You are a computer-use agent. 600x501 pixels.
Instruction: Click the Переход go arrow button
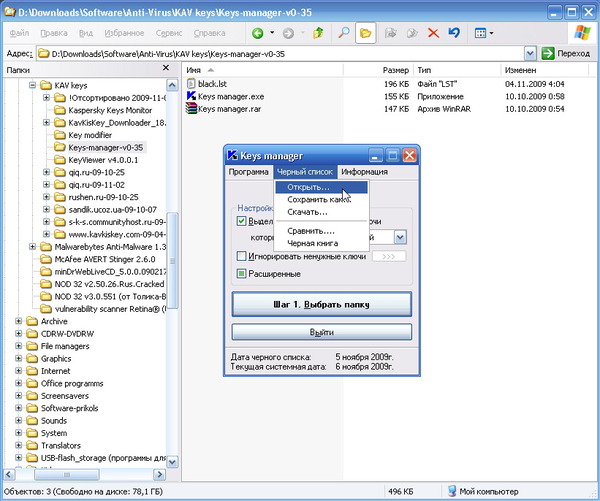[x=548, y=53]
